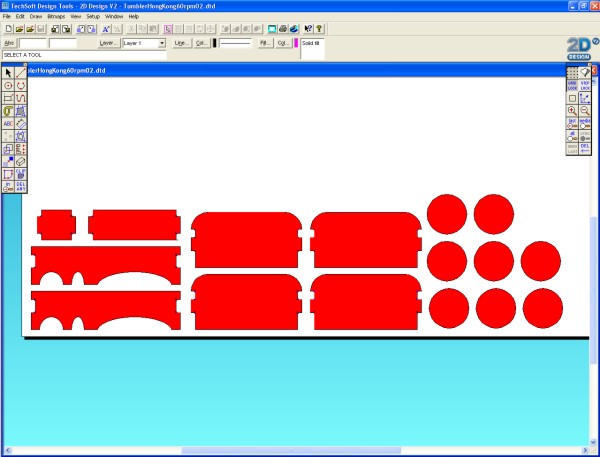Screen dimensions: 600x457
Task: Click the Layer... button
Action: [109, 43]
